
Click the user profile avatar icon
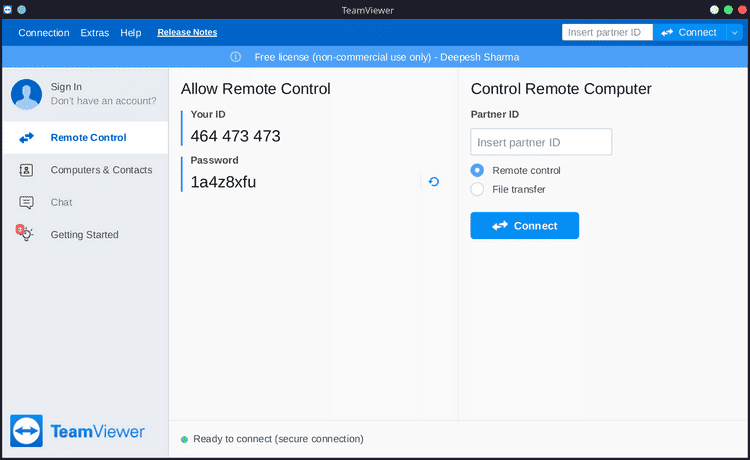pos(26,94)
